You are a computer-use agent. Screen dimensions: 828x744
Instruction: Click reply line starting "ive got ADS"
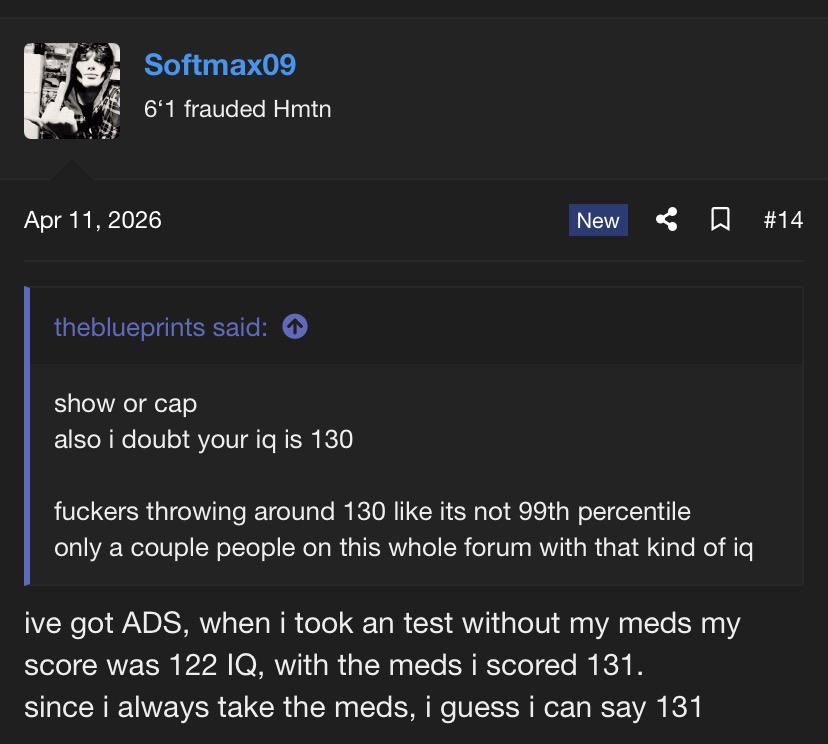(382, 625)
